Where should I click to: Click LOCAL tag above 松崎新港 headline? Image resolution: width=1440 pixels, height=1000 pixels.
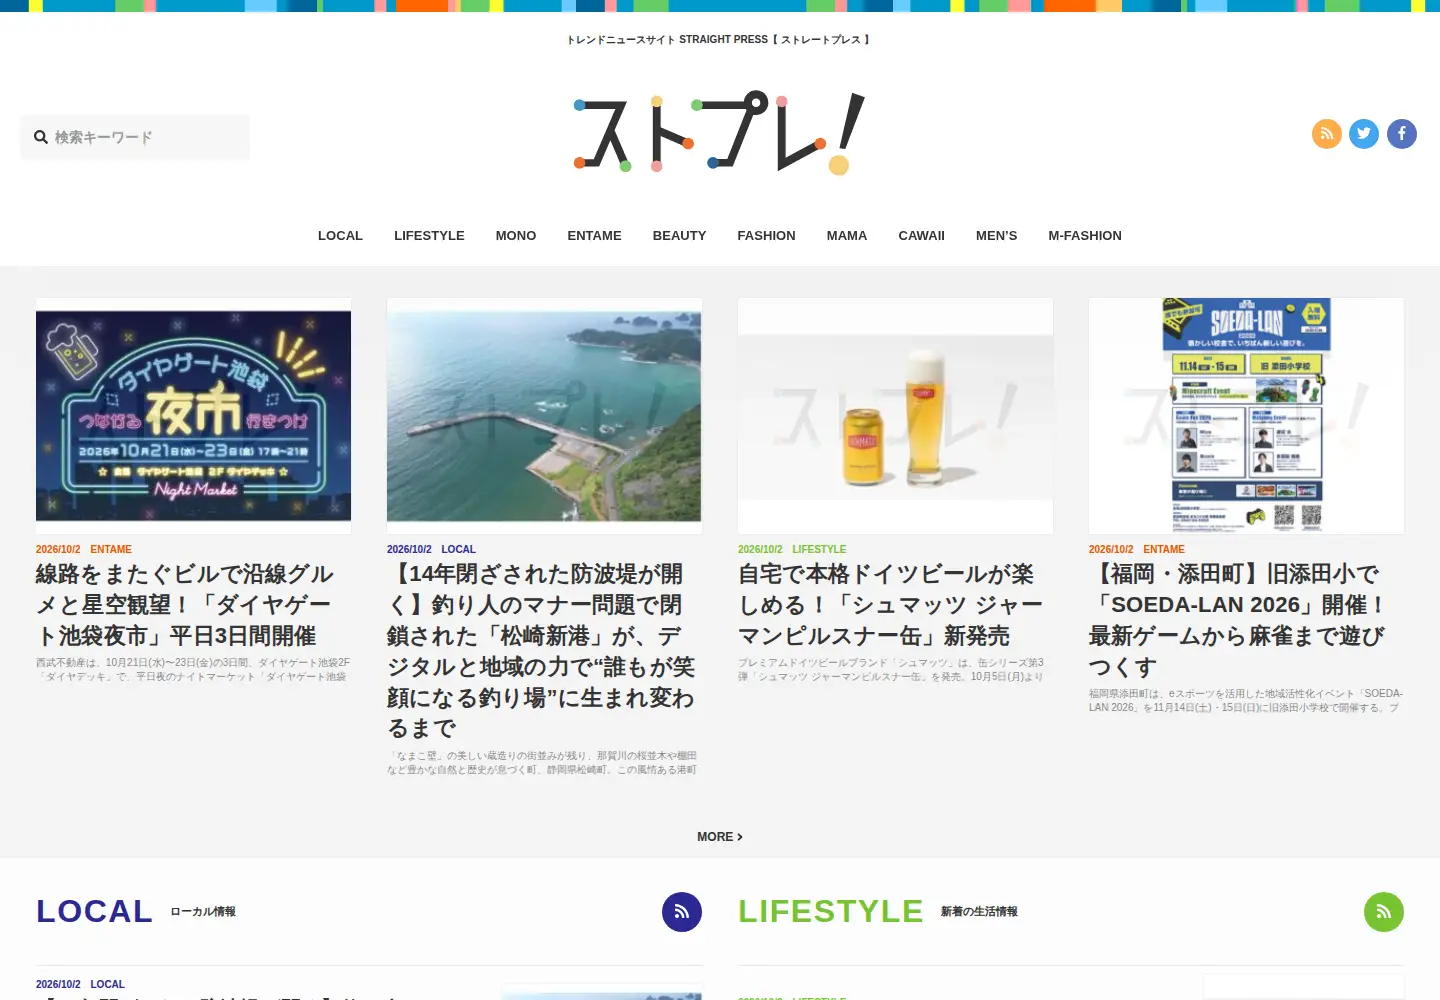(458, 549)
